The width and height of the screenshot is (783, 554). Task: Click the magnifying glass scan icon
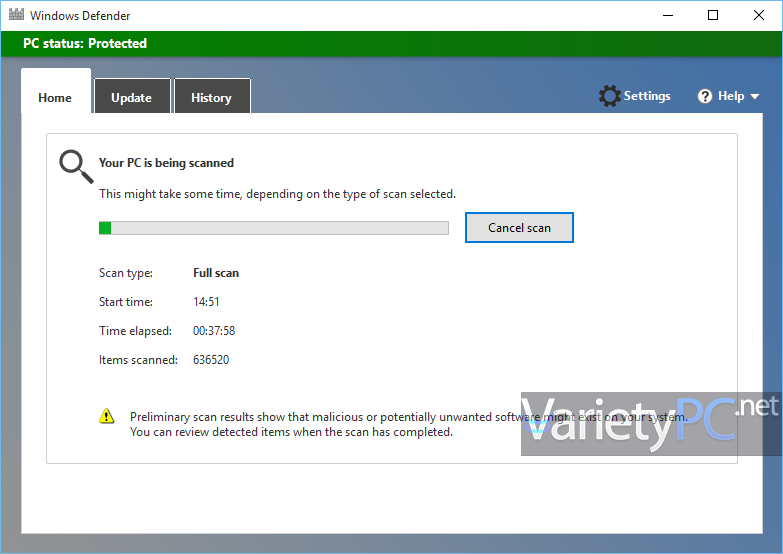coord(76,166)
